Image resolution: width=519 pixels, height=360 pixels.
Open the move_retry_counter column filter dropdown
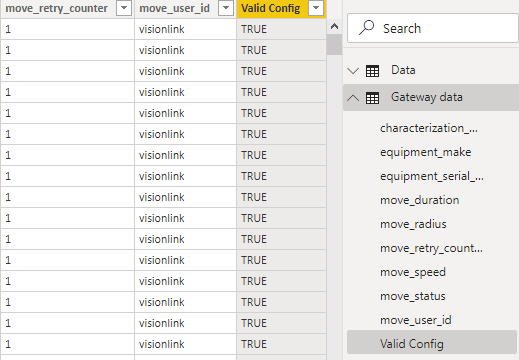click(x=124, y=8)
